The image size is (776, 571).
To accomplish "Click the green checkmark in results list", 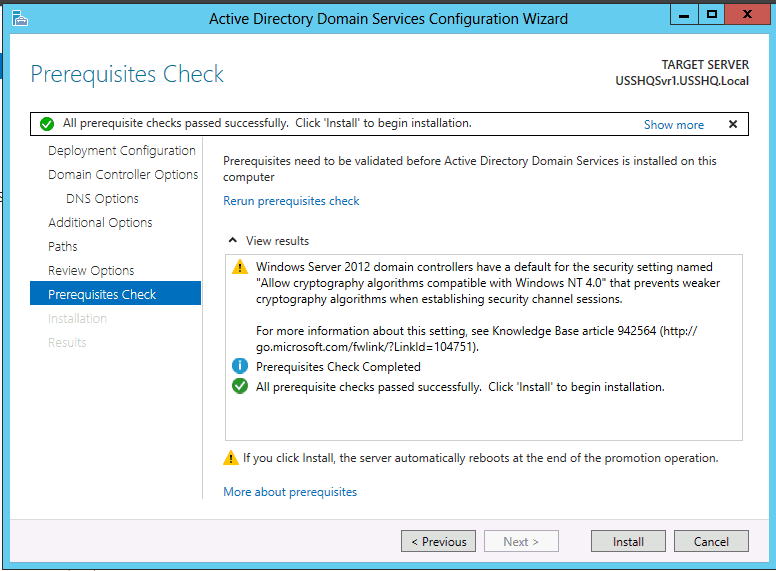I will [x=240, y=386].
